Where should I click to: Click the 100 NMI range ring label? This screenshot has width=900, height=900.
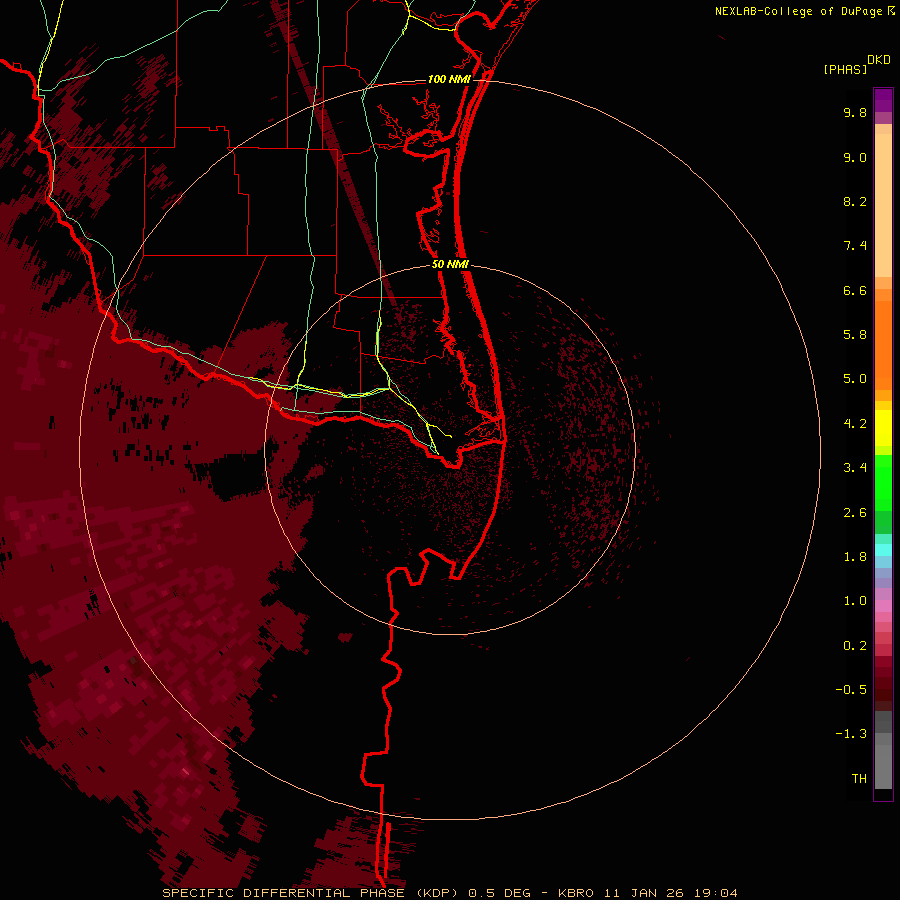tap(449, 79)
